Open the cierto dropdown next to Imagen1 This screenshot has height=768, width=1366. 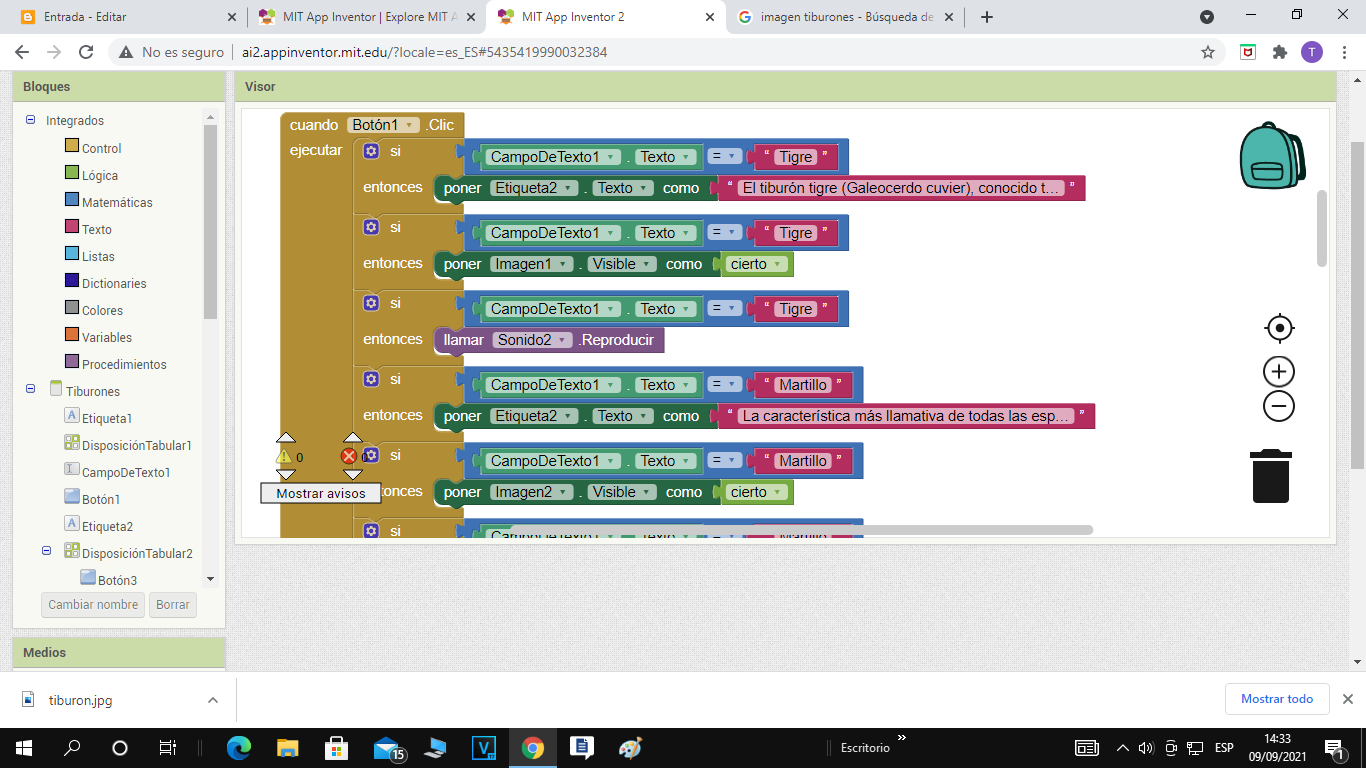[x=757, y=264]
